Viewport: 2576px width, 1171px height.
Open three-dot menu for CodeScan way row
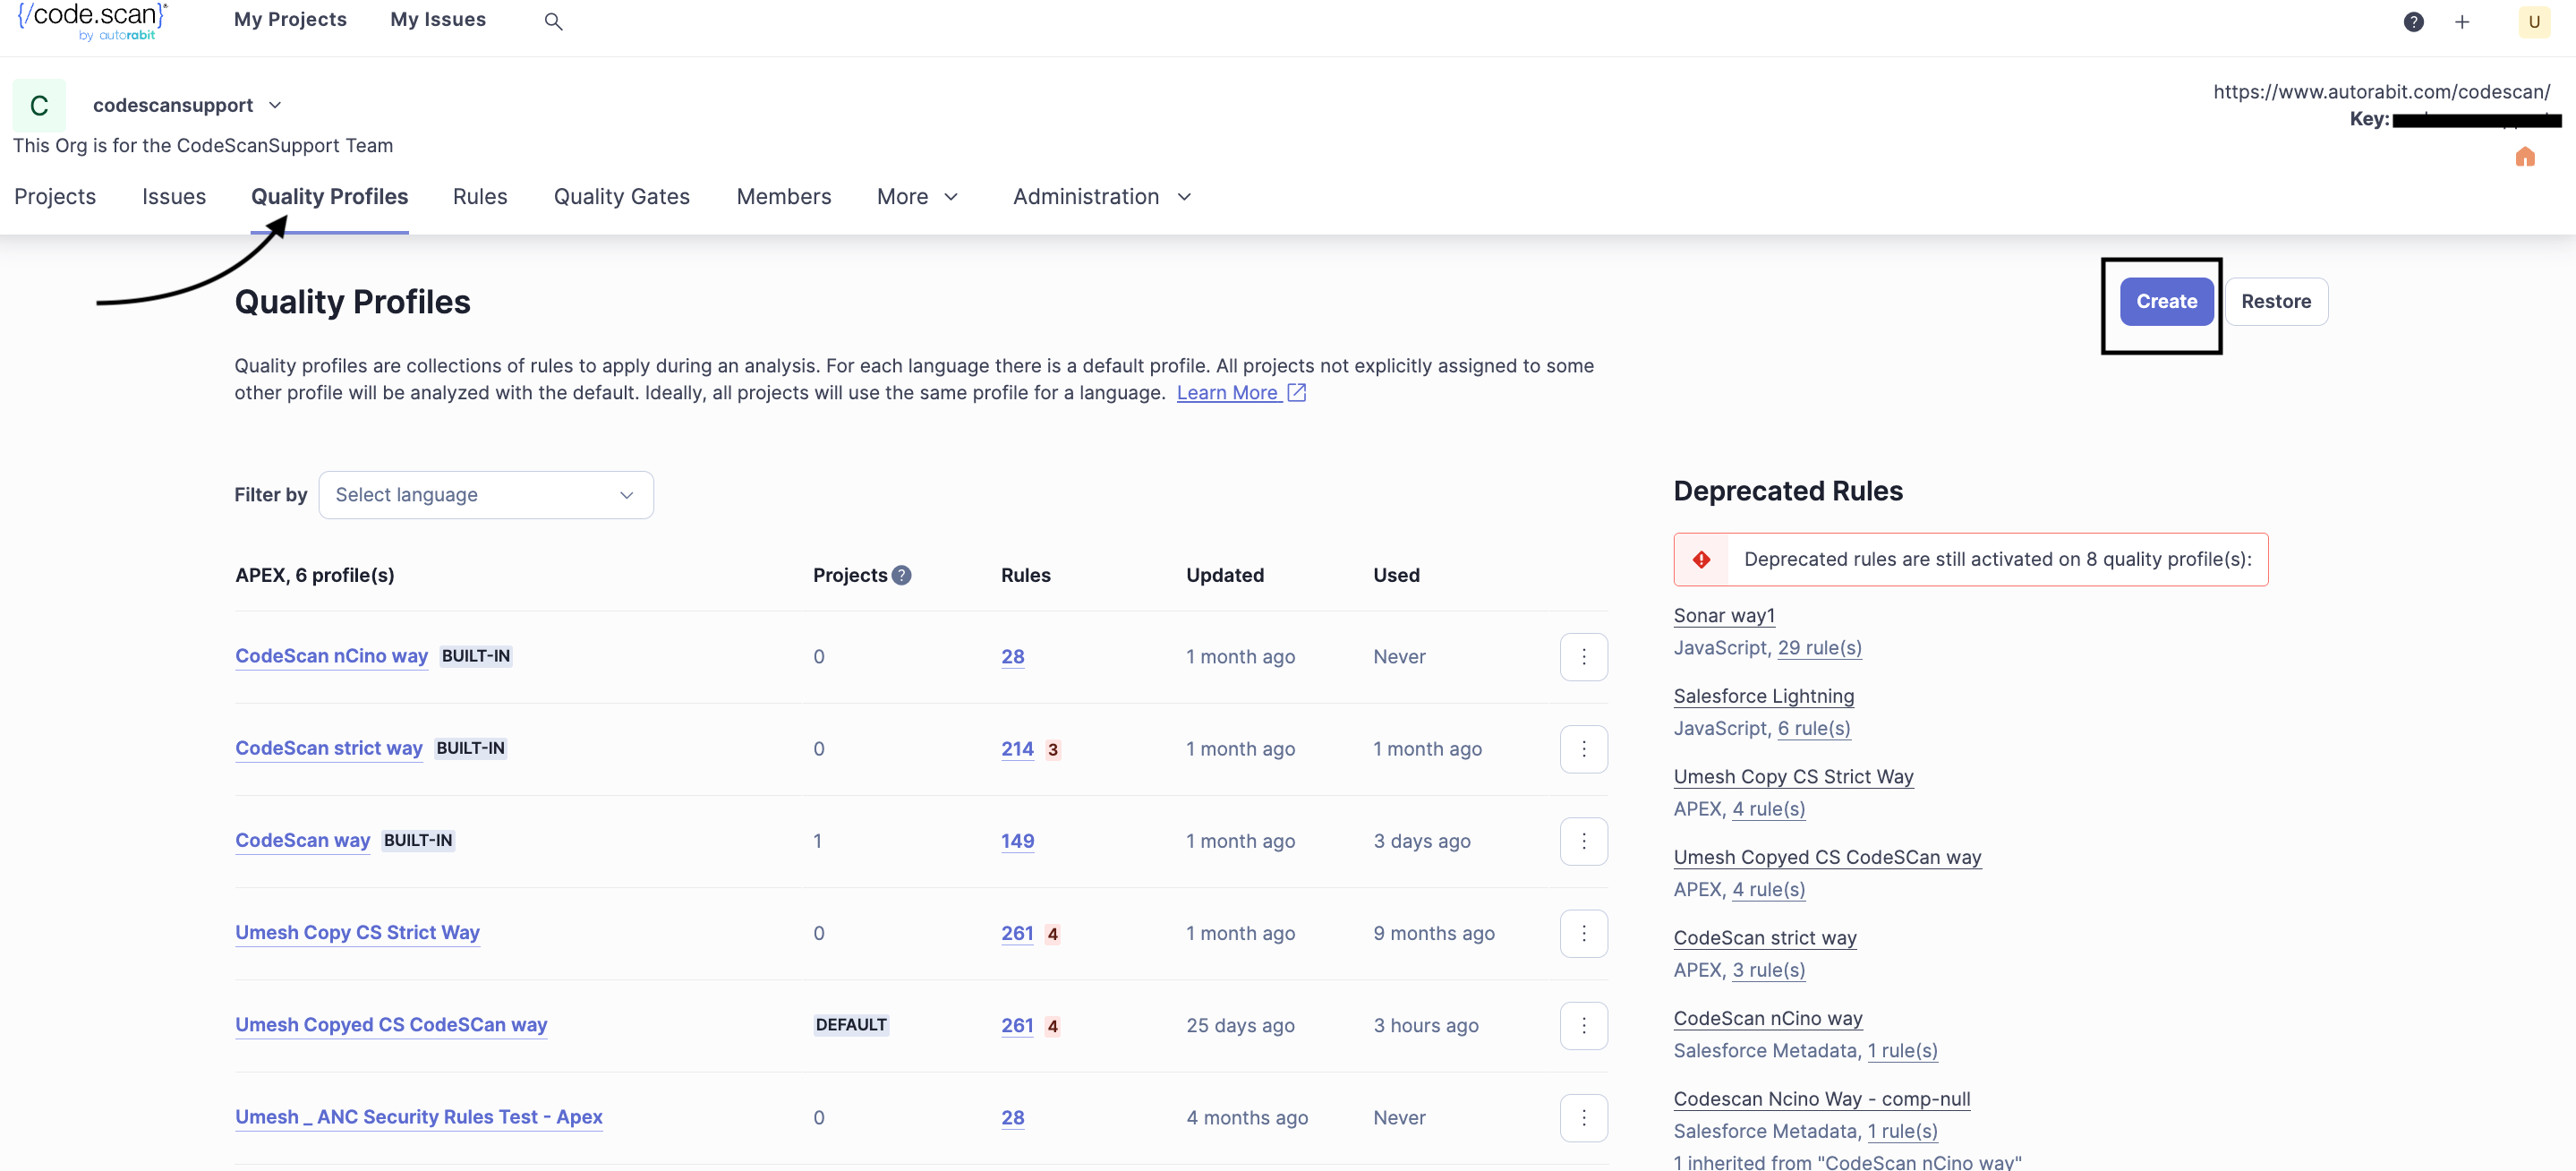[x=1583, y=841]
